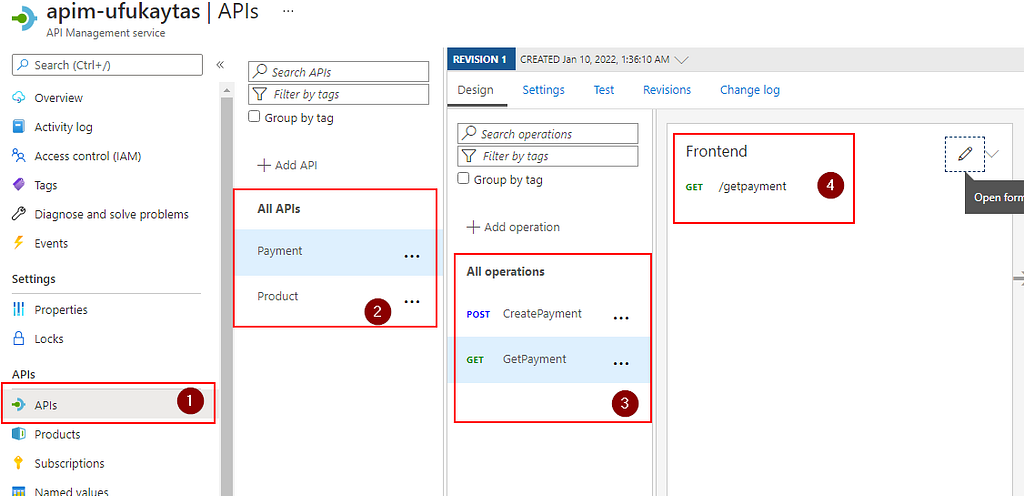This screenshot has height=496, width=1024.
Task: Click the APIs Filter by tags field
Action: [338, 94]
